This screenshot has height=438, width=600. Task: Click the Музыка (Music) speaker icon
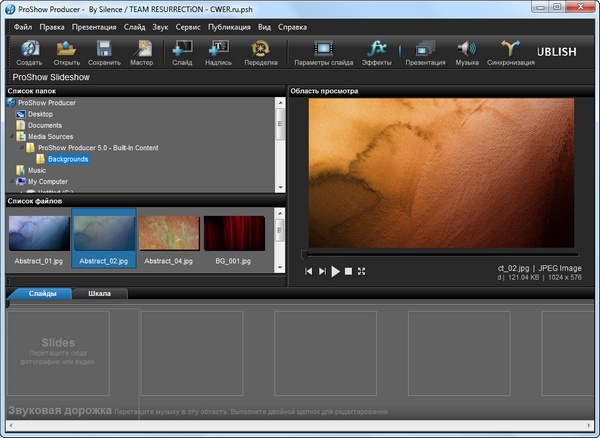pyautogui.click(x=467, y=49)
